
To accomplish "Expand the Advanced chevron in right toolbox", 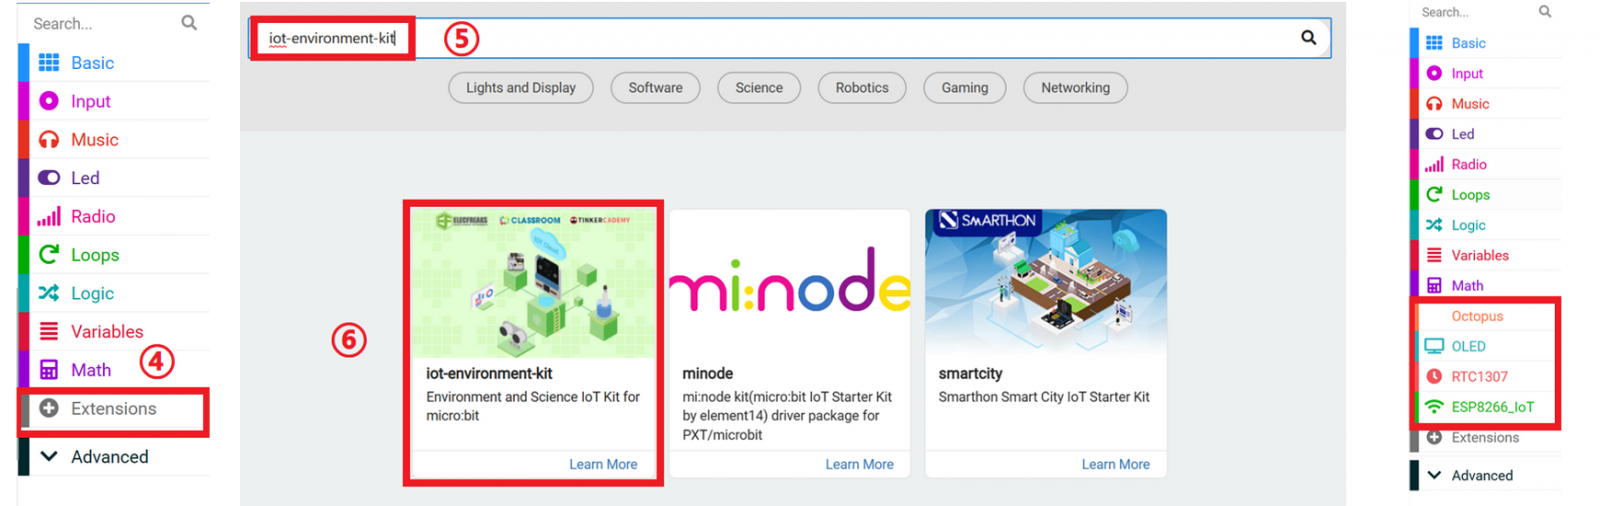I will [x=1434, y=475].
